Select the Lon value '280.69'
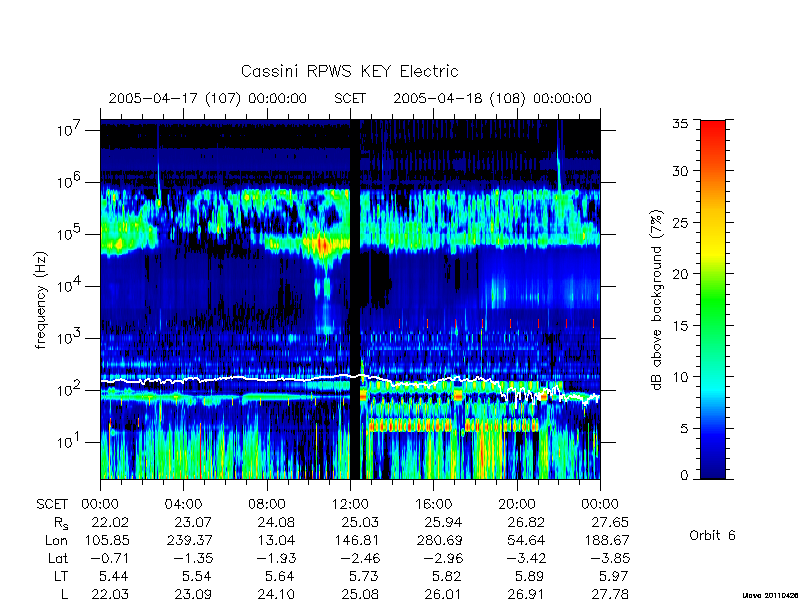The image size is (800, 600). 441,540
